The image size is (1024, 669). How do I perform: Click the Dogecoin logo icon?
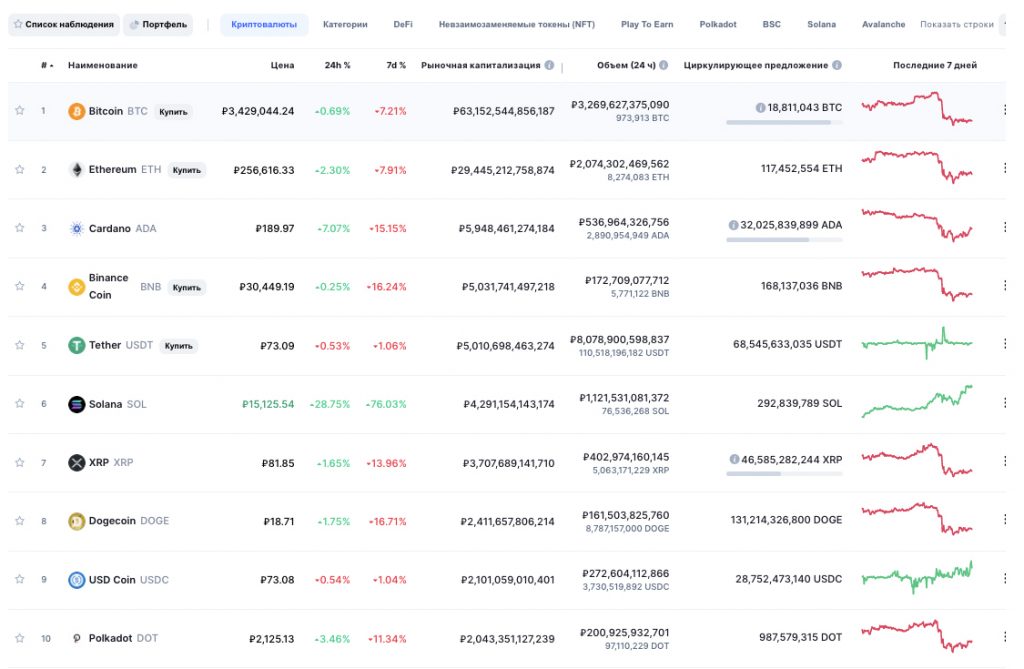(x=76, y=521)
